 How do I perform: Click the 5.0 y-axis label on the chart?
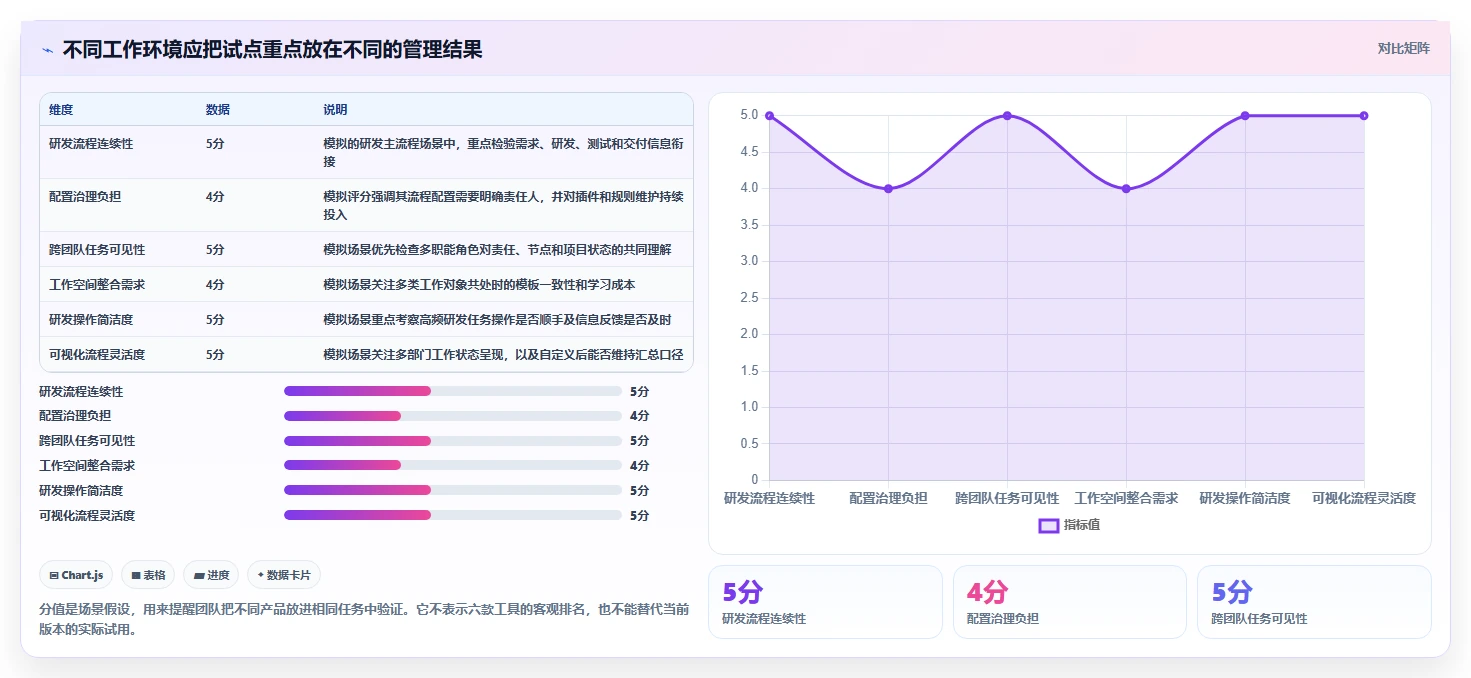point(749,115)
